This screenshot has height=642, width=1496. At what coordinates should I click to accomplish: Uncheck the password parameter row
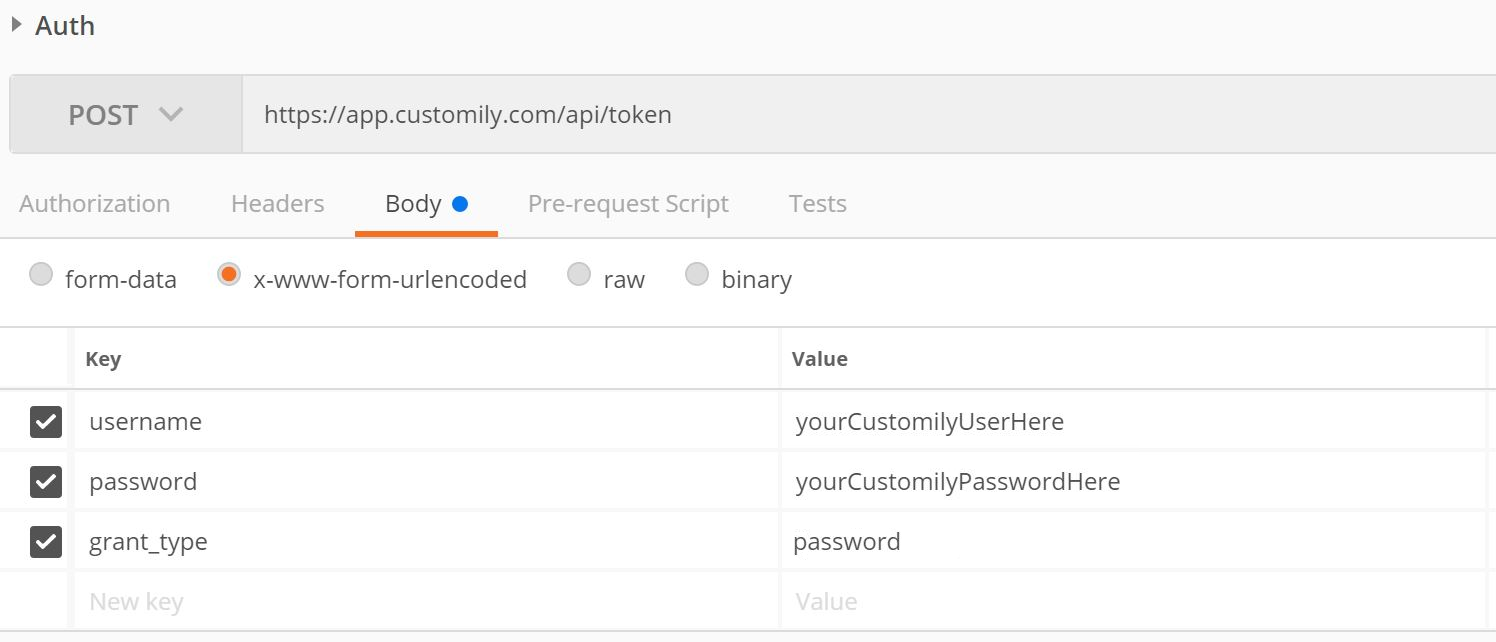pyautogui.click(x=44, y=481)
